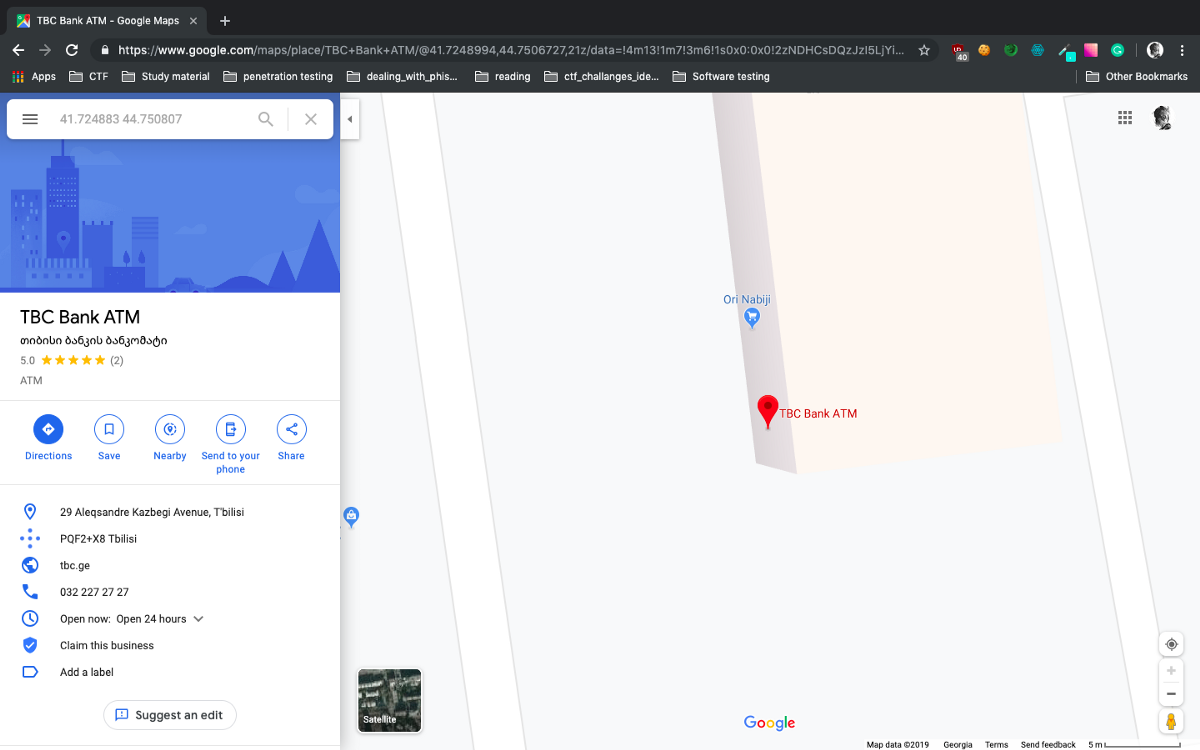Click the browser address bar URL
Screen dimensions: 1200x750
coord(510,50)
